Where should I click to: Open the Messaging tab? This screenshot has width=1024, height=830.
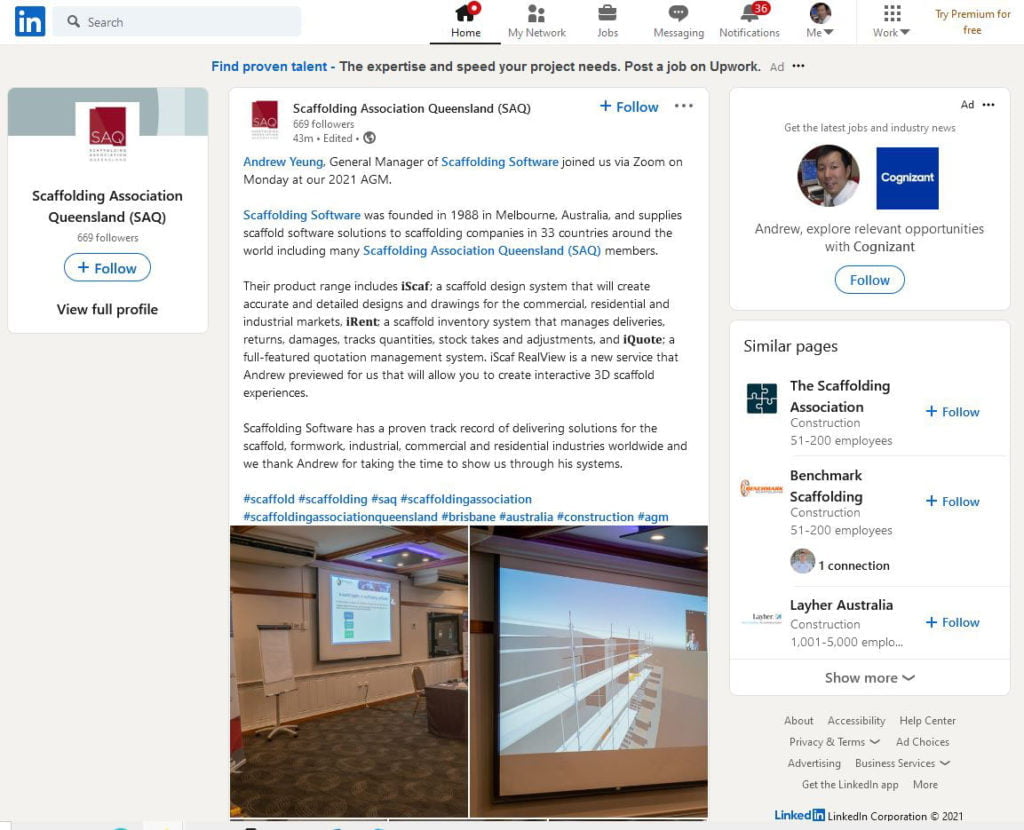tap(679, 22)
